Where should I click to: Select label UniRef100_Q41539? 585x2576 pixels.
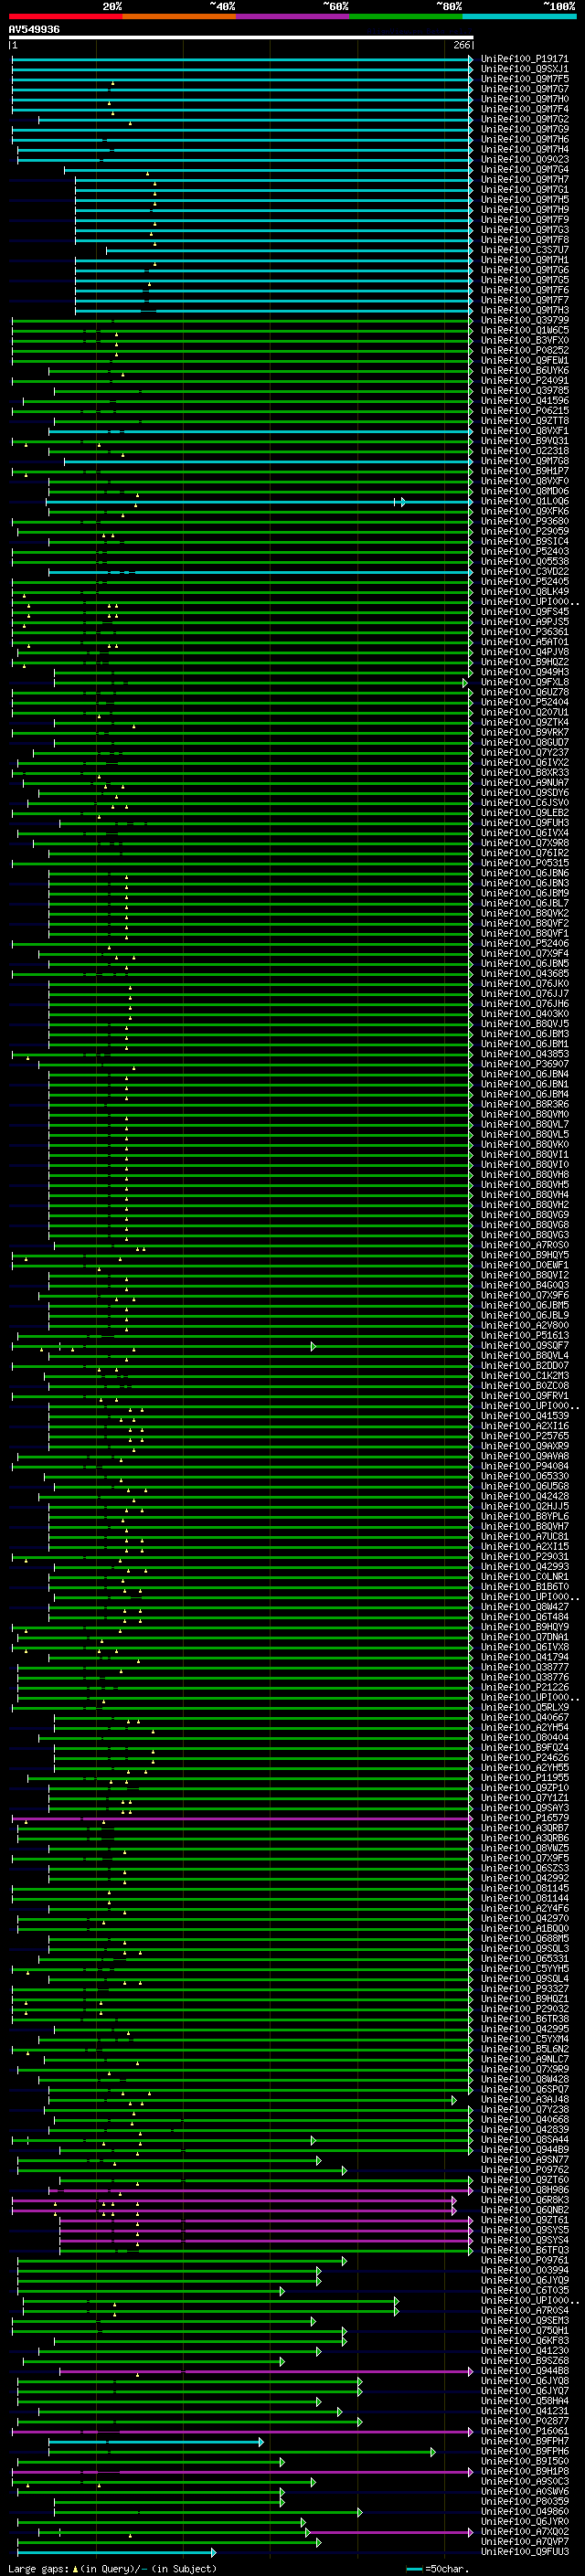[x=525, y=1416]
